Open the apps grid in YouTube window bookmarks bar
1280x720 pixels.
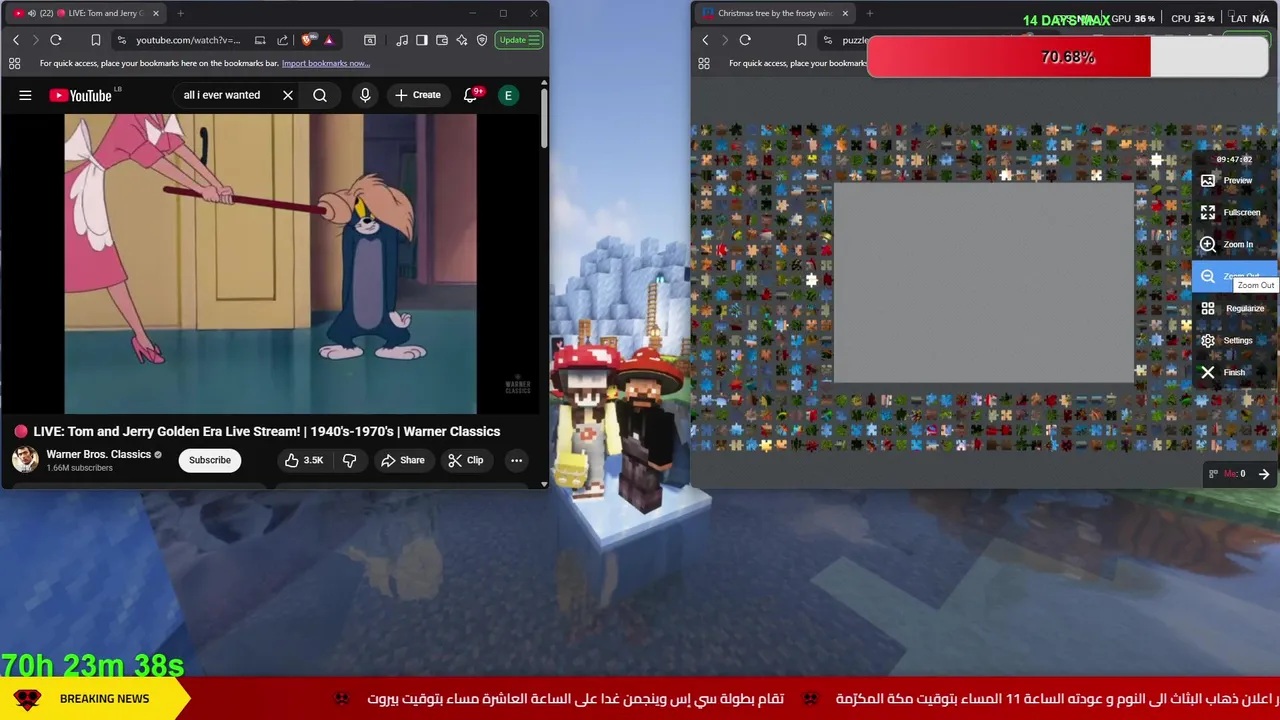tap(15, 63)
